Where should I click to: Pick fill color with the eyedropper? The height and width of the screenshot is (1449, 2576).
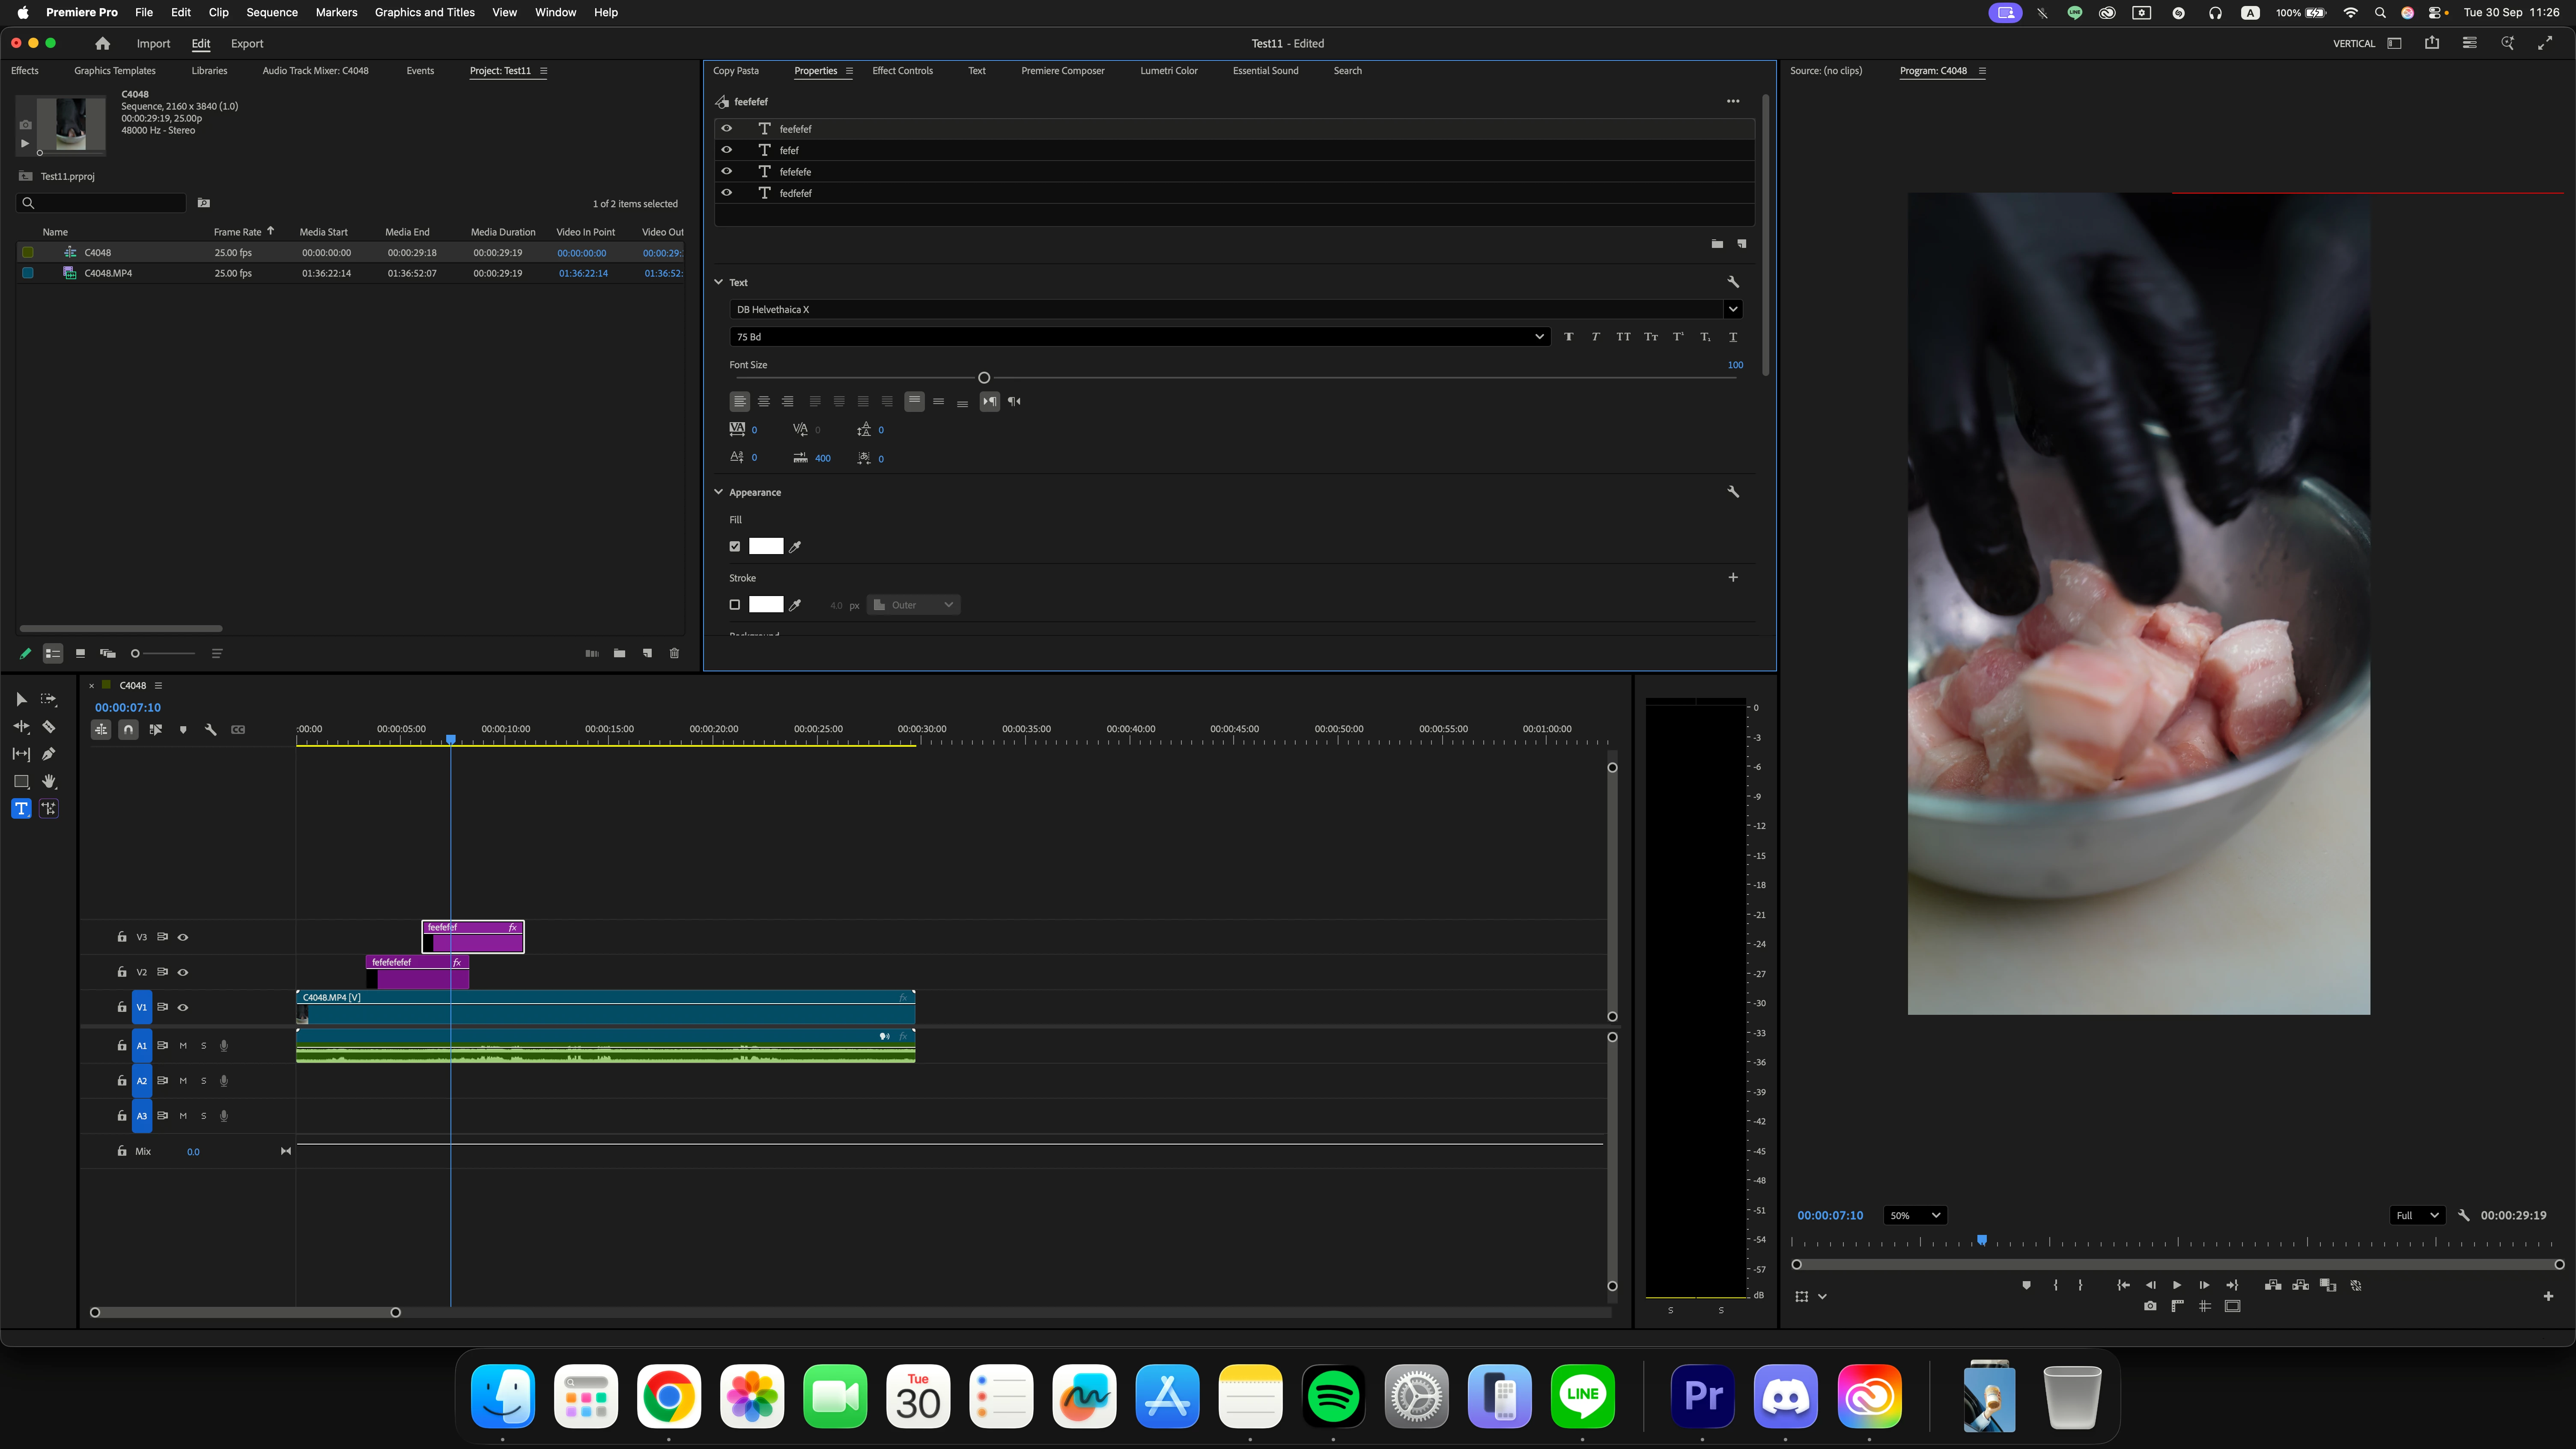tap(795, 546)
